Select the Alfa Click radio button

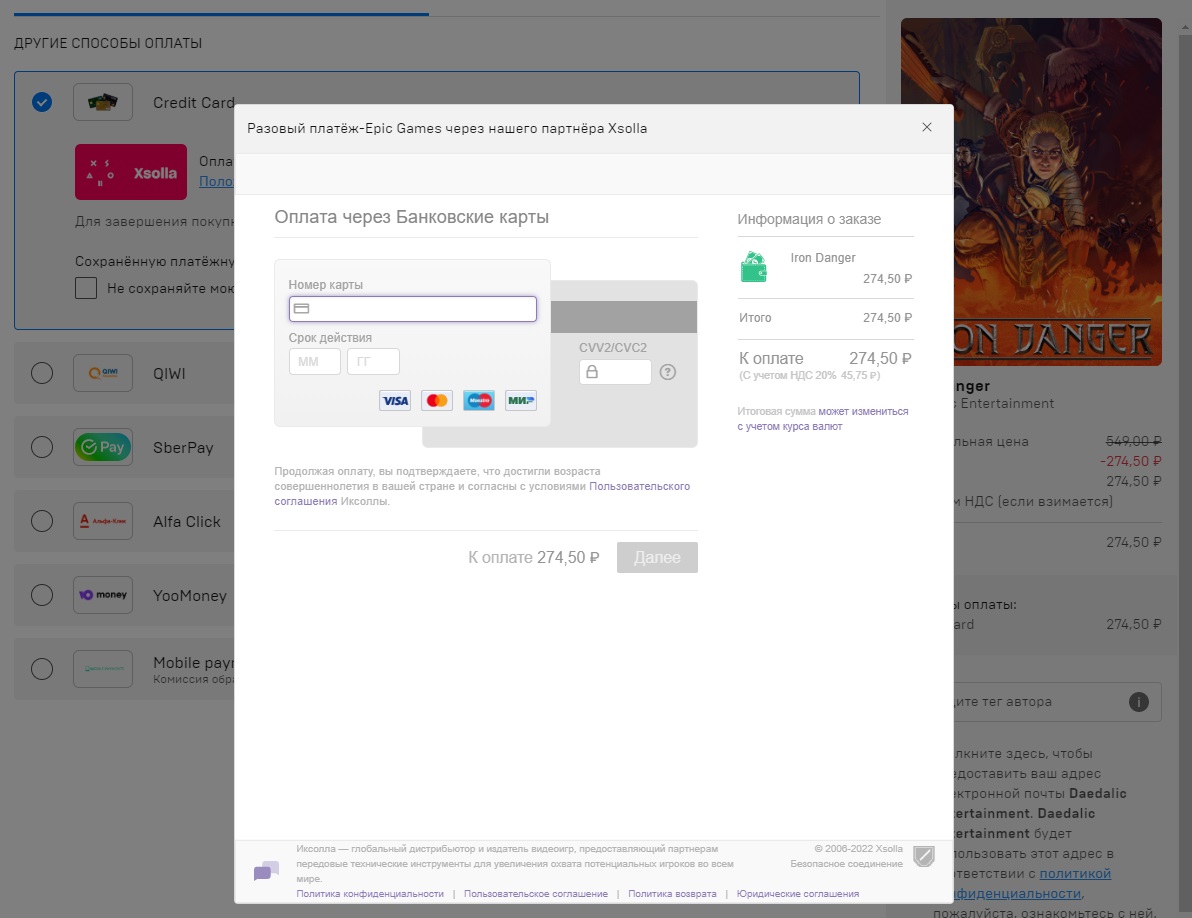(42, 521)
